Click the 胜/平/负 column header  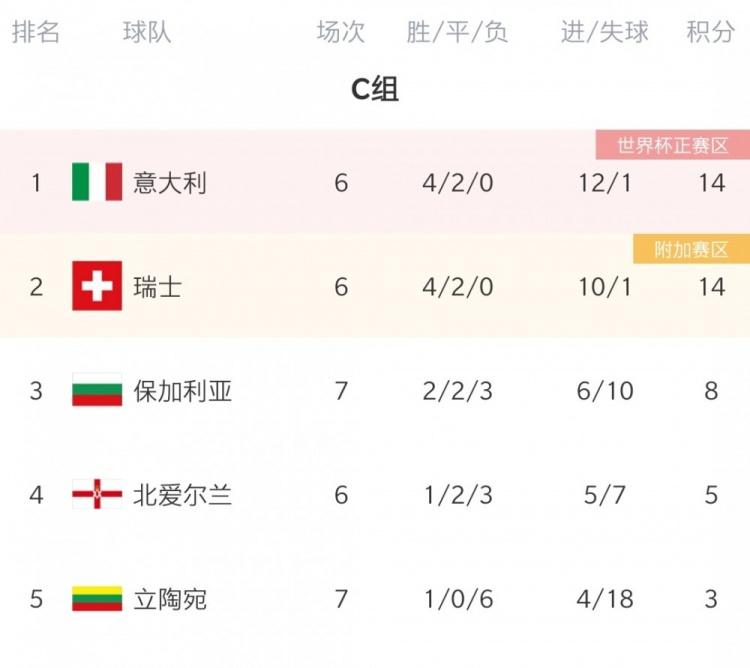tap(458, 32)
